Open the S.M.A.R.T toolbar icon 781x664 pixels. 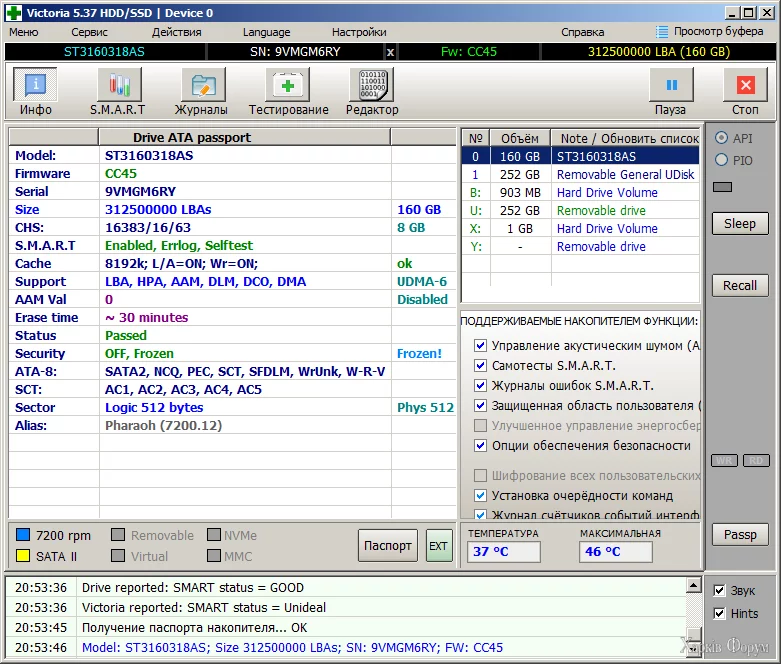point(118,85)
